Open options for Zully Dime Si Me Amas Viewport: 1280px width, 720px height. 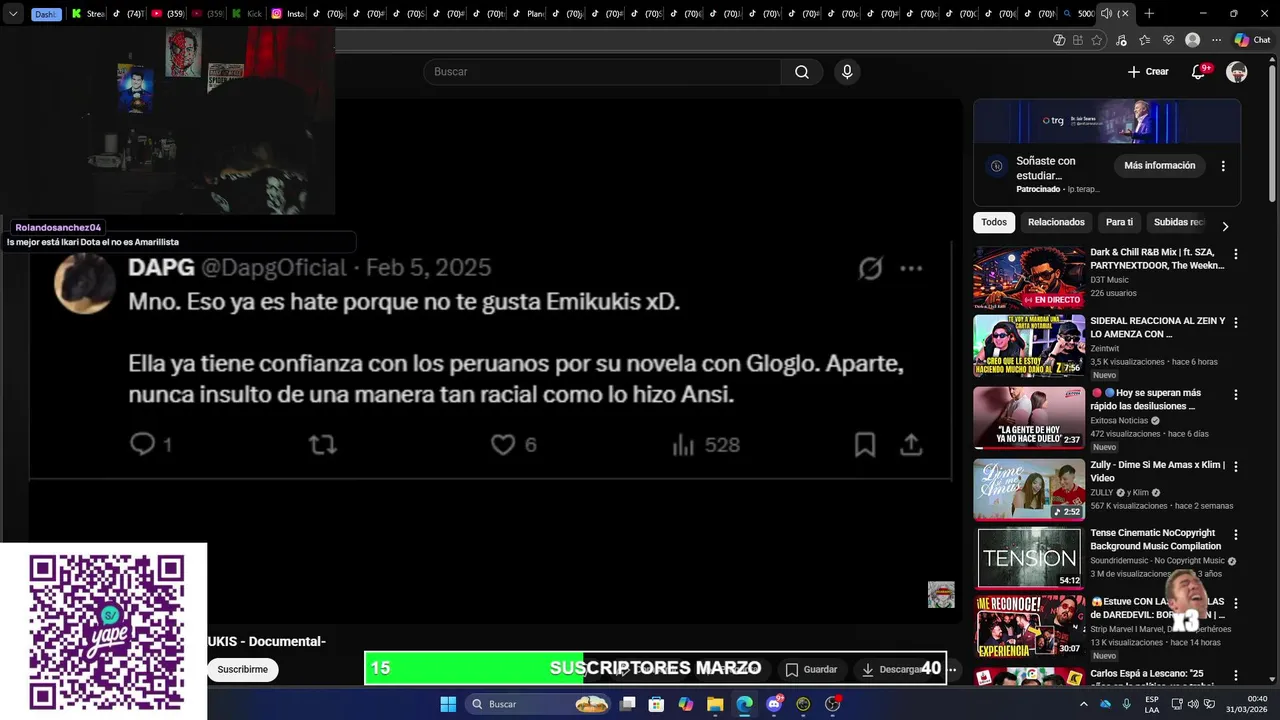[1235, 466]
